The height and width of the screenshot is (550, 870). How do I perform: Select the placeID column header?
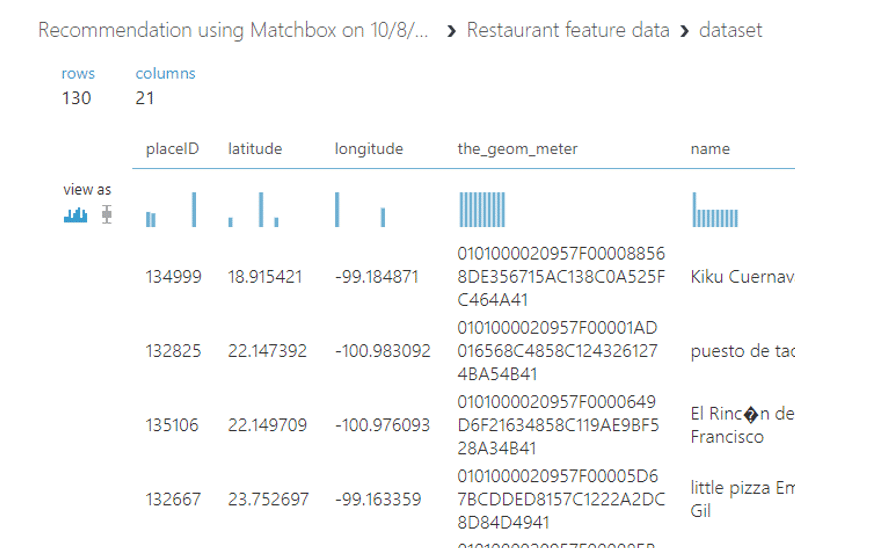click(x=172, y=149)
